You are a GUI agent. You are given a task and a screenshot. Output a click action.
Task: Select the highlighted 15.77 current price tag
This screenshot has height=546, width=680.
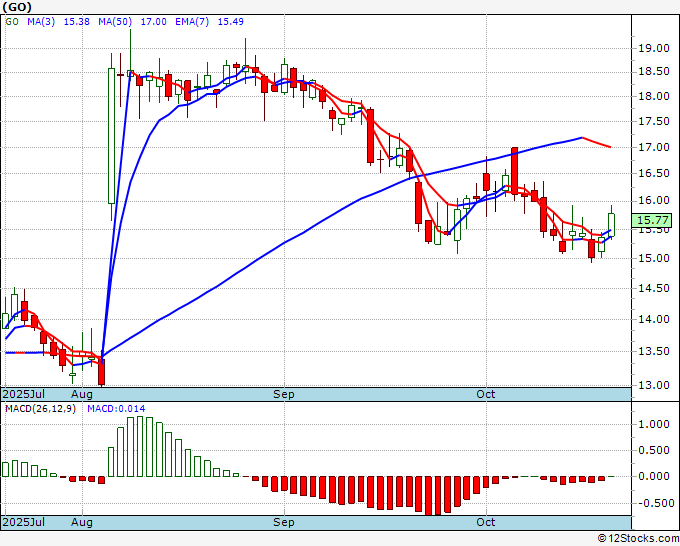652,220
